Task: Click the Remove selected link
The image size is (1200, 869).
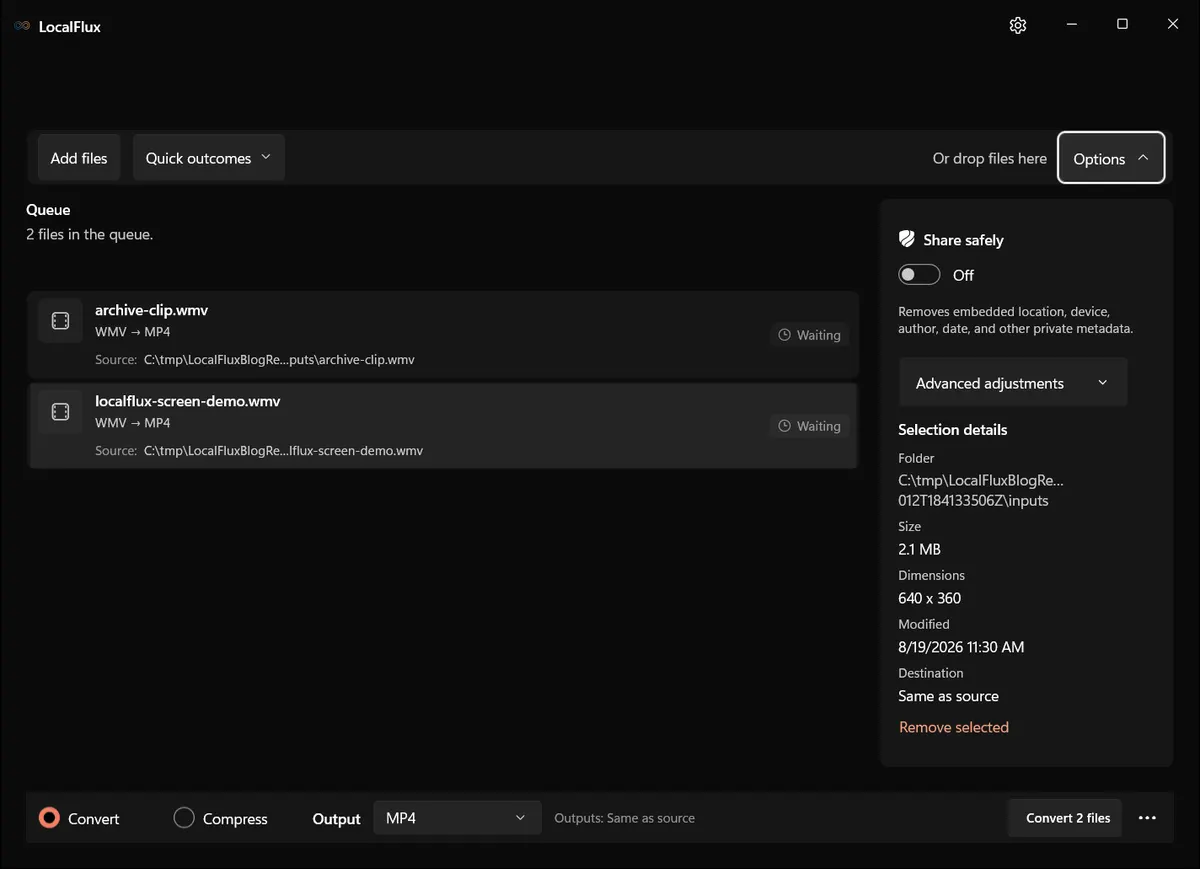Action: [954, 727]
